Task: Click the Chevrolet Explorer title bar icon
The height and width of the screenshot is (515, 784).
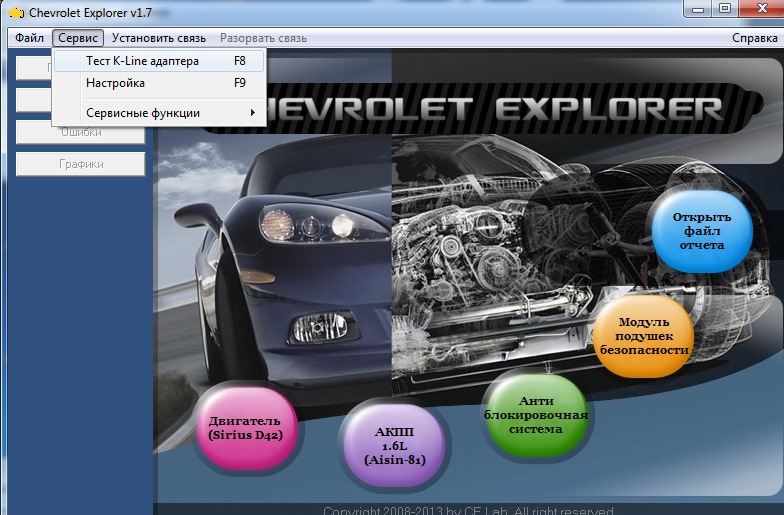Action: (x=16, y=12)
